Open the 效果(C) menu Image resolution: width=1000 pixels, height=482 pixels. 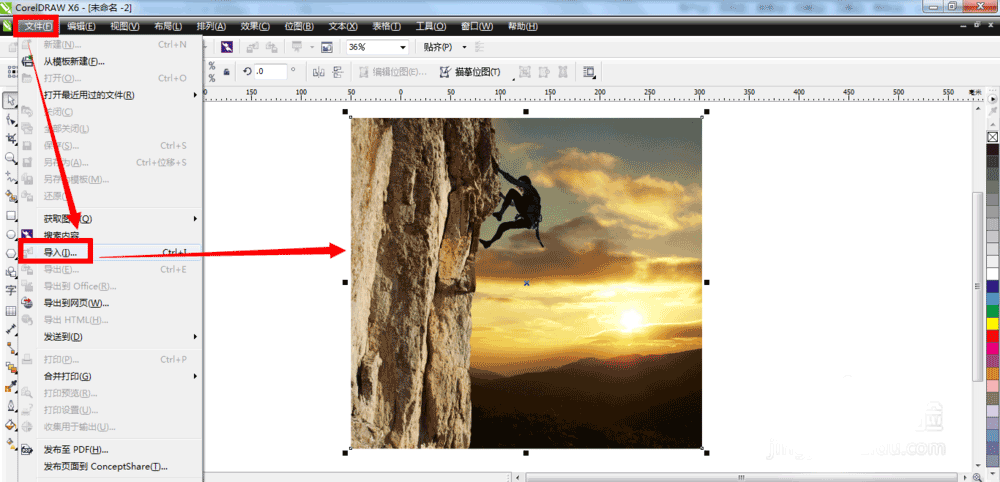click(x=255, y=26)
